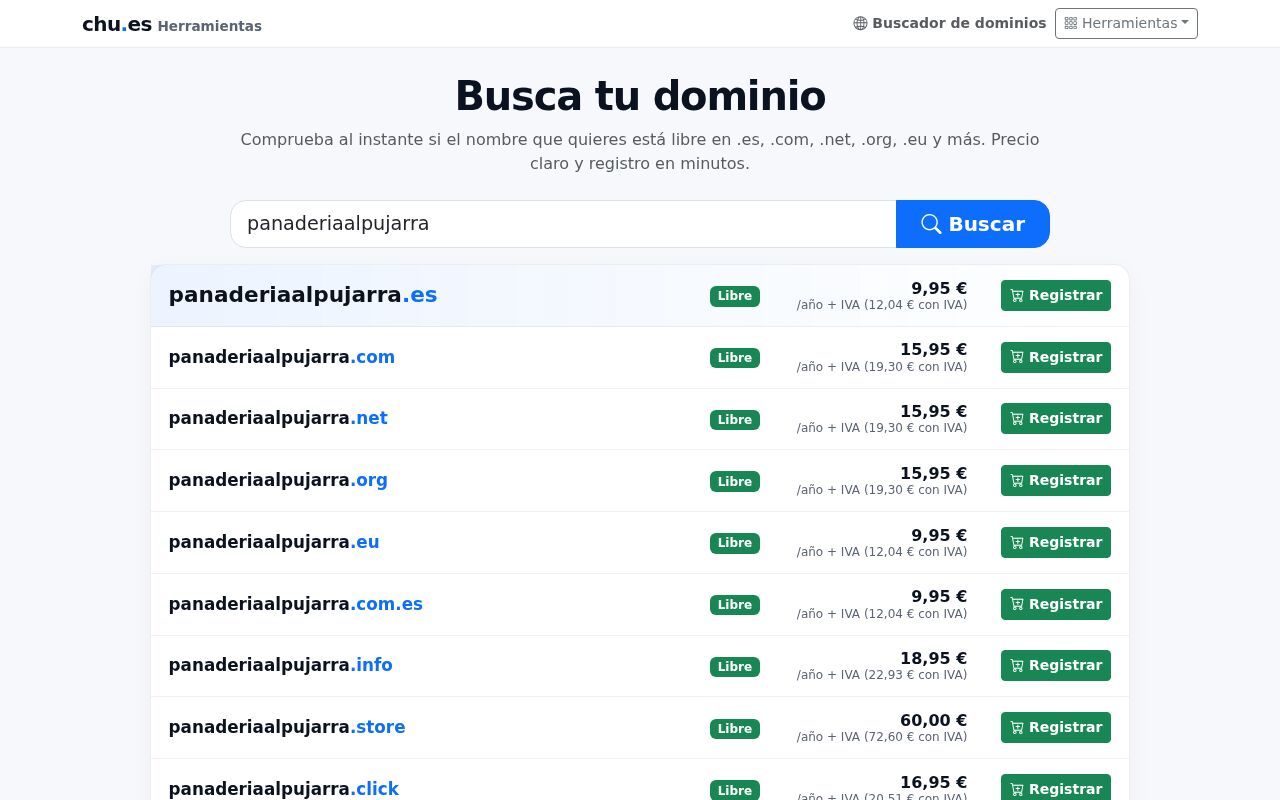Click the Libre badge for .eu domain
Viewport: 1280px width, 800px height.
735,543
